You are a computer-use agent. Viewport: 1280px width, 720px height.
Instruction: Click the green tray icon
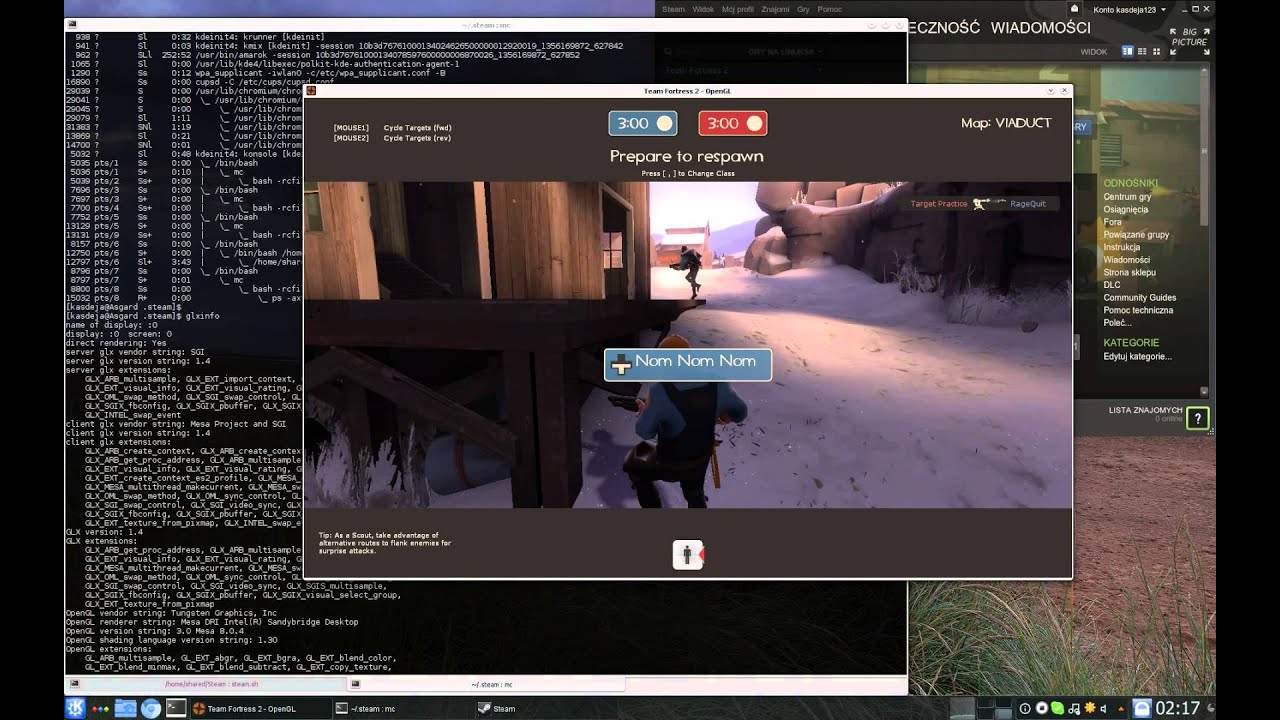click(1058, 708)
